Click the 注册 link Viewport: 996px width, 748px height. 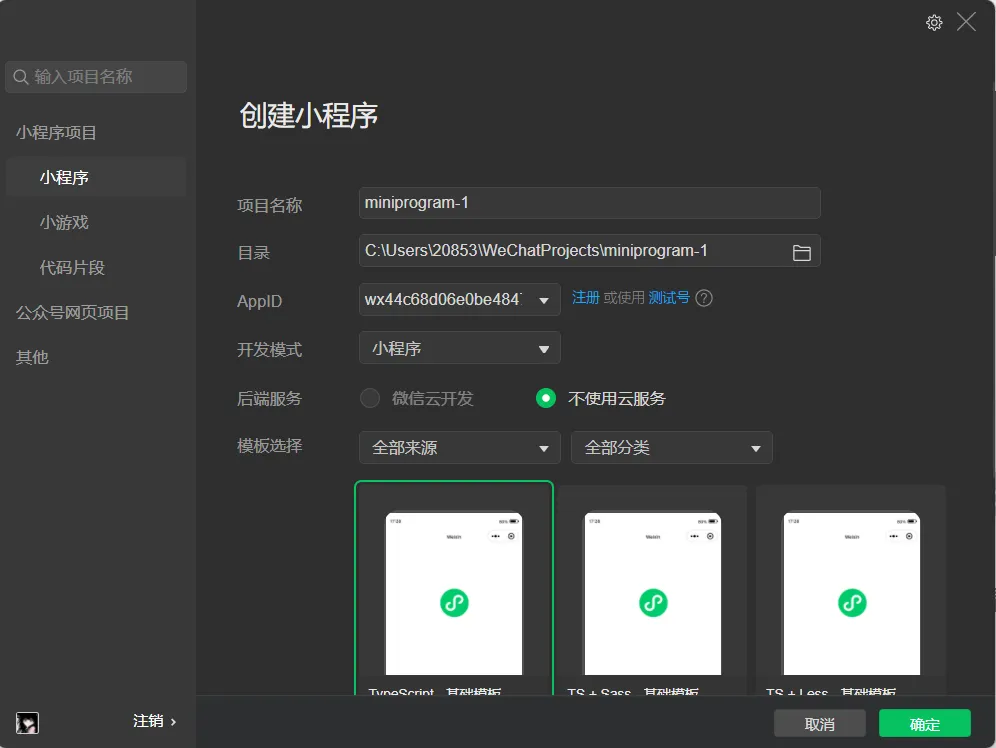pos(585,298)
